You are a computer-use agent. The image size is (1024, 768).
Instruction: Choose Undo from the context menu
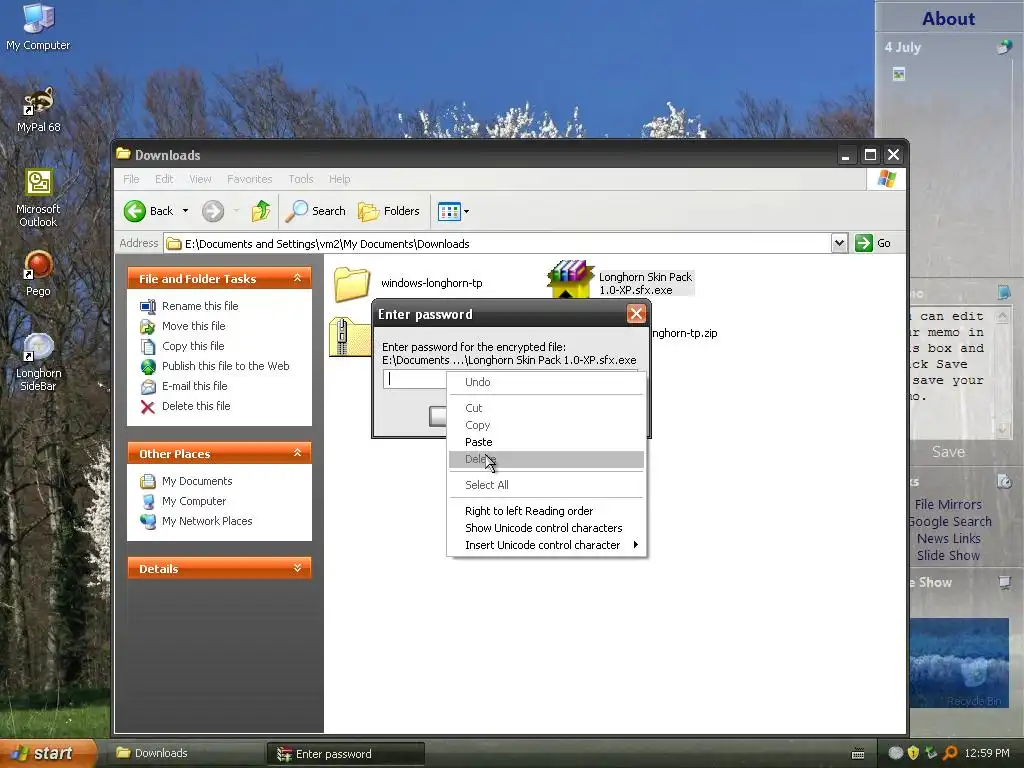[x=546, y=382]
